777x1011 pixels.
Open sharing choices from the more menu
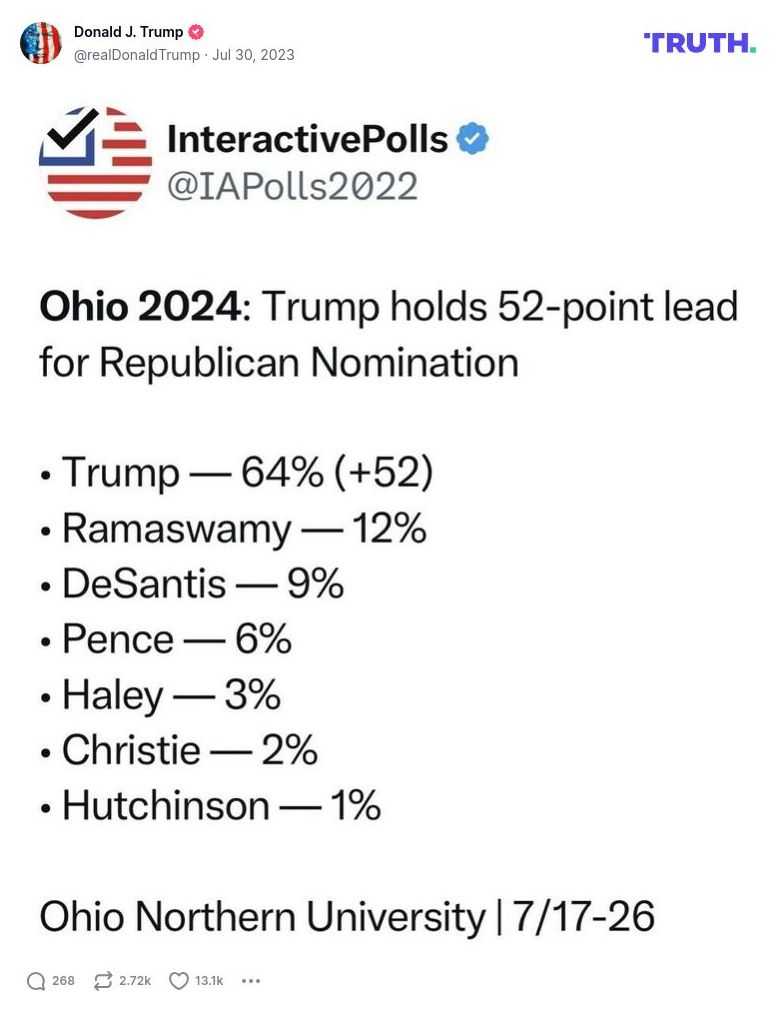tap(250, 981)
